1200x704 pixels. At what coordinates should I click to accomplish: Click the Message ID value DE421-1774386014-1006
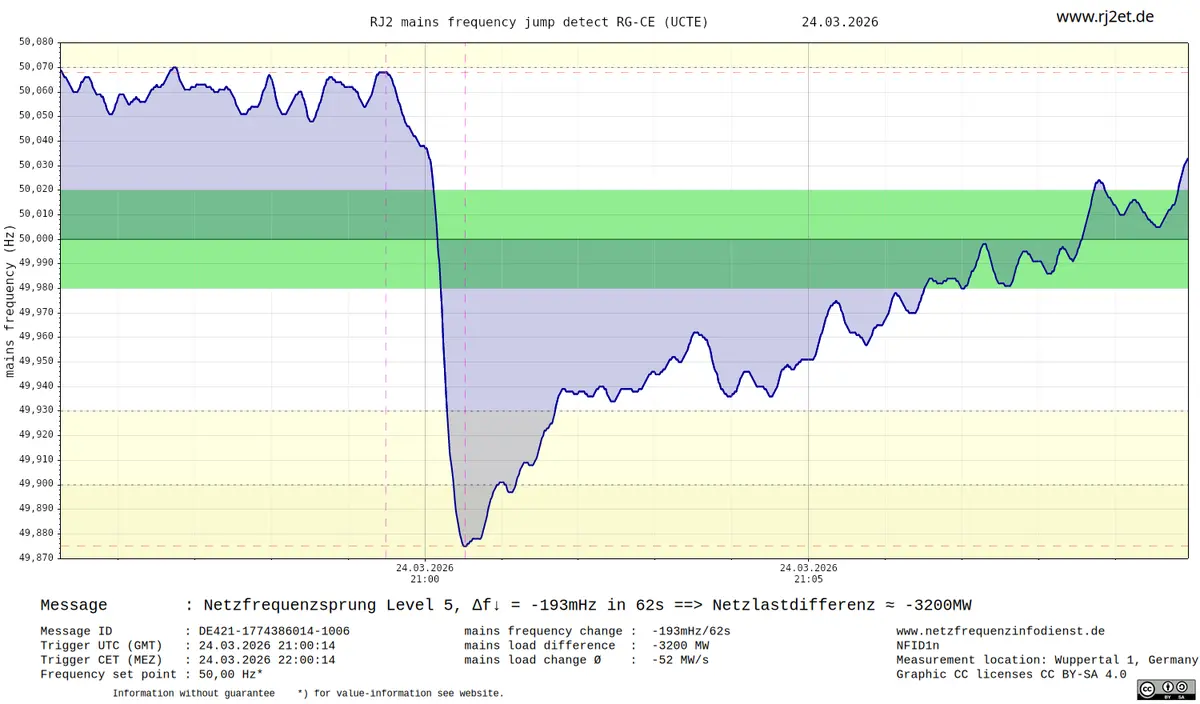274,631
